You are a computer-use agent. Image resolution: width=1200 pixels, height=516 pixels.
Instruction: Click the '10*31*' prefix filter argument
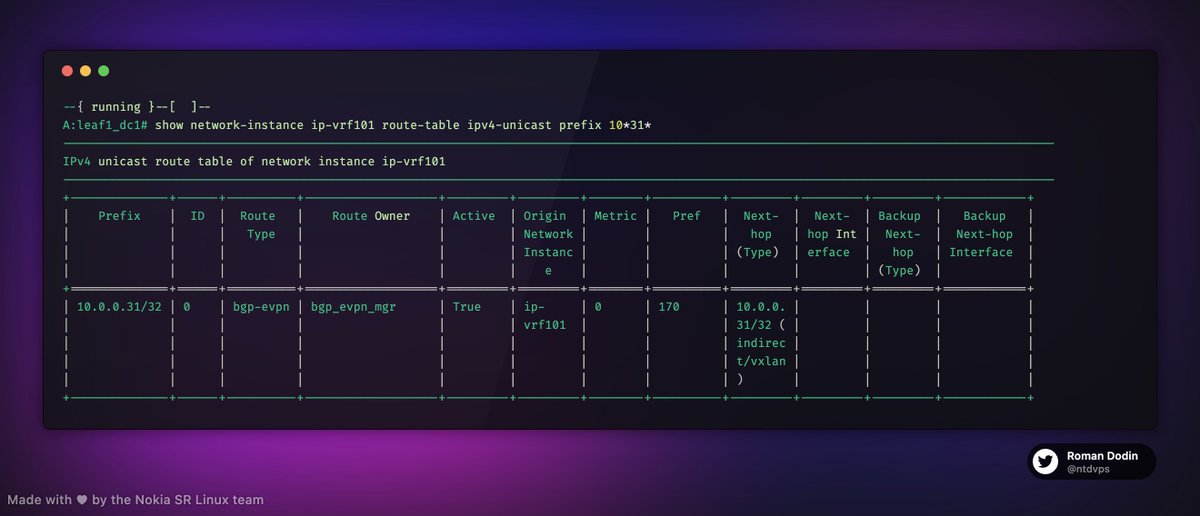[x=631, y=125]
